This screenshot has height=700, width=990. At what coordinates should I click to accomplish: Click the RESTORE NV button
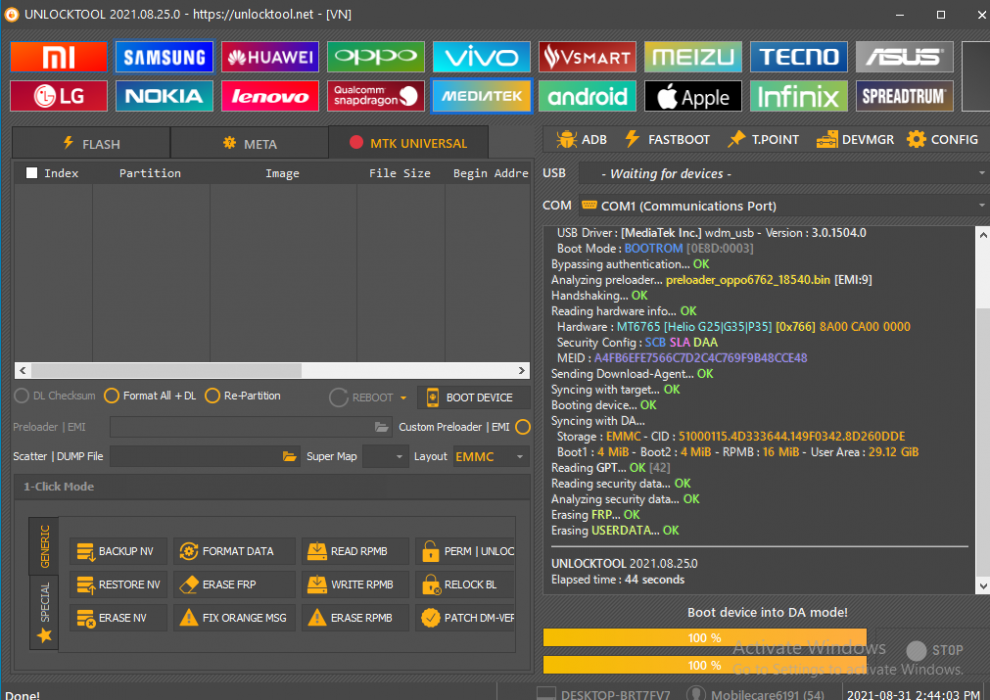119,584
